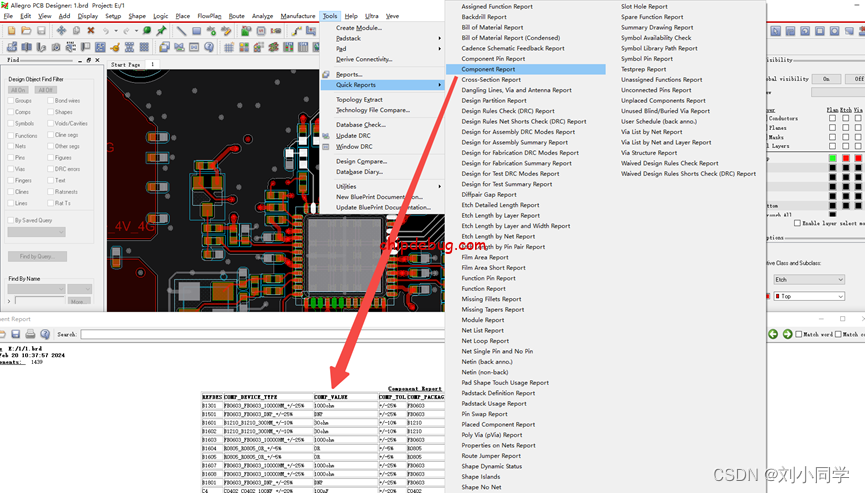This screenshot has height=493, width=865.
Task: Click the New file toolbar icon
Action: [x=10, y=31]
